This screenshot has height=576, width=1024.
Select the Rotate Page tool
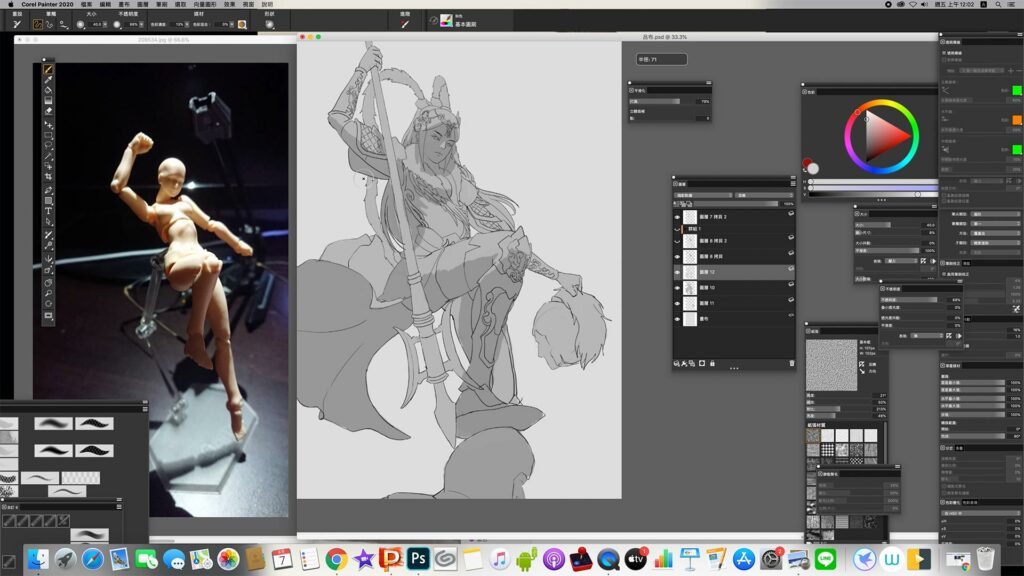coord(48,304)
